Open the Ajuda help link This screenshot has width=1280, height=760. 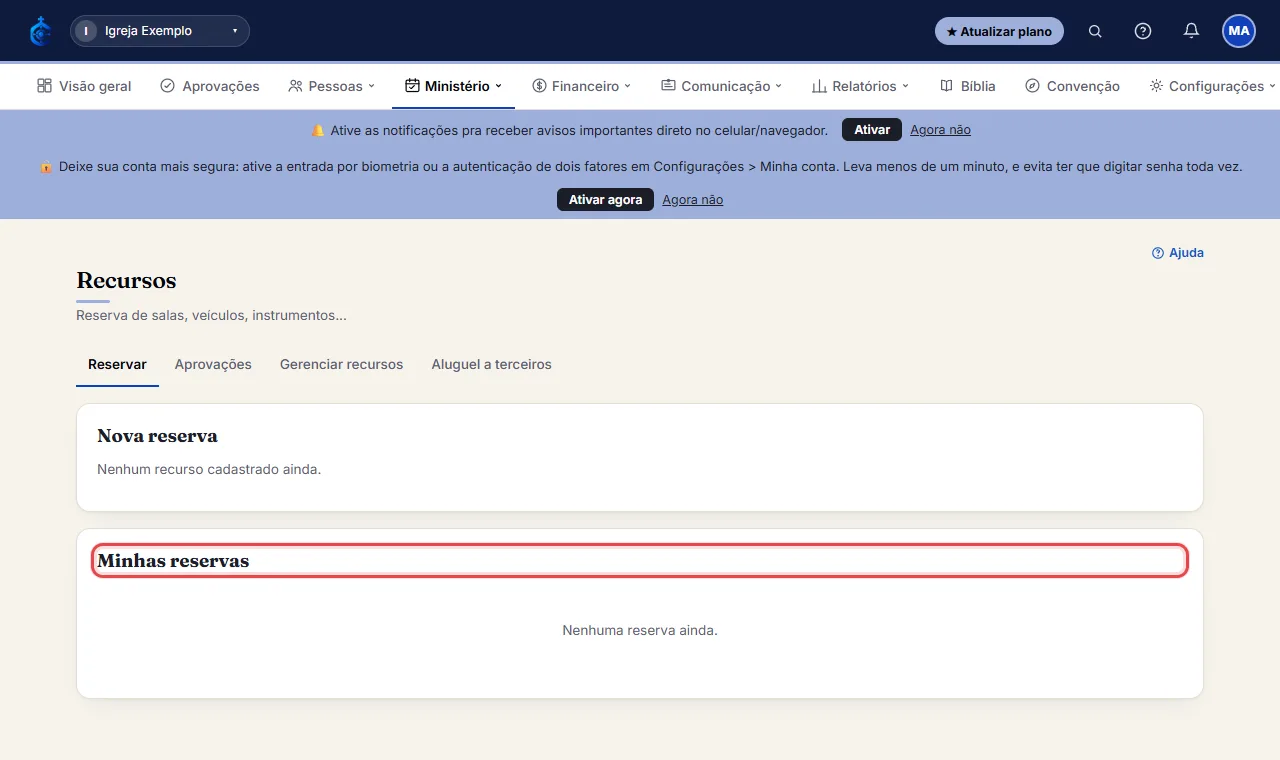(x=1178, y=253)
